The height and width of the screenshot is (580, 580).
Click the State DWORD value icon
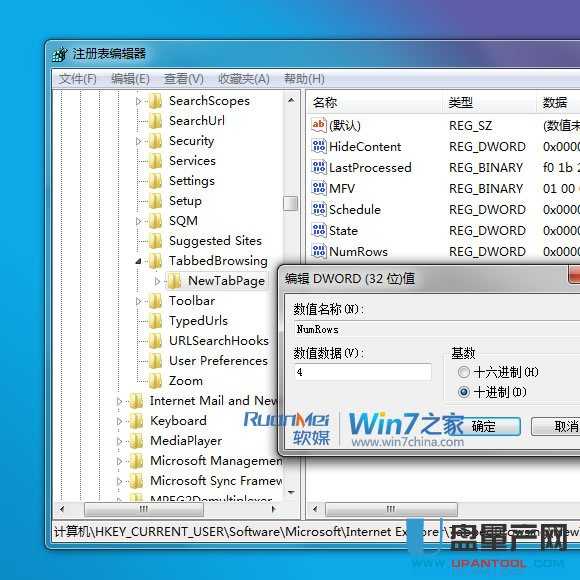[319, 230]
